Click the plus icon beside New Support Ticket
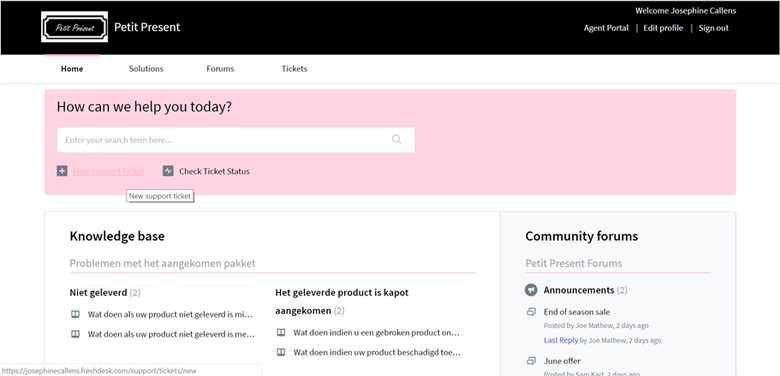This screenshot has height=376, width=780. [62, 171]
